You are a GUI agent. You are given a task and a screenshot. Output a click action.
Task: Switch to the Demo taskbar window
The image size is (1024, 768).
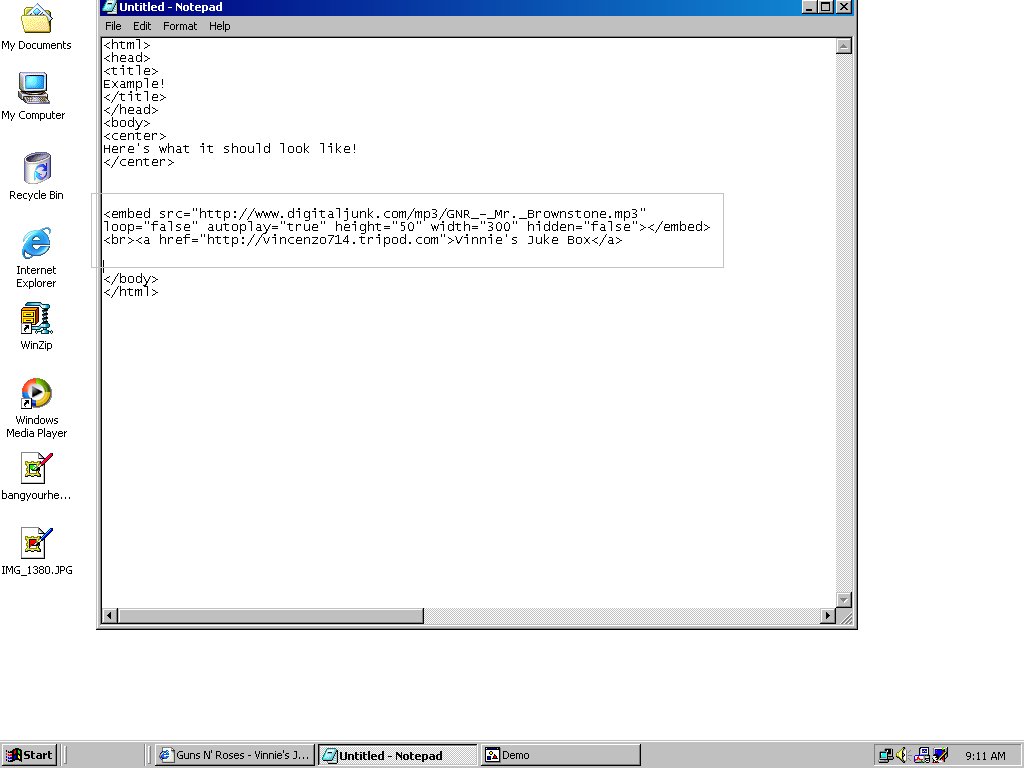(560, 755)
